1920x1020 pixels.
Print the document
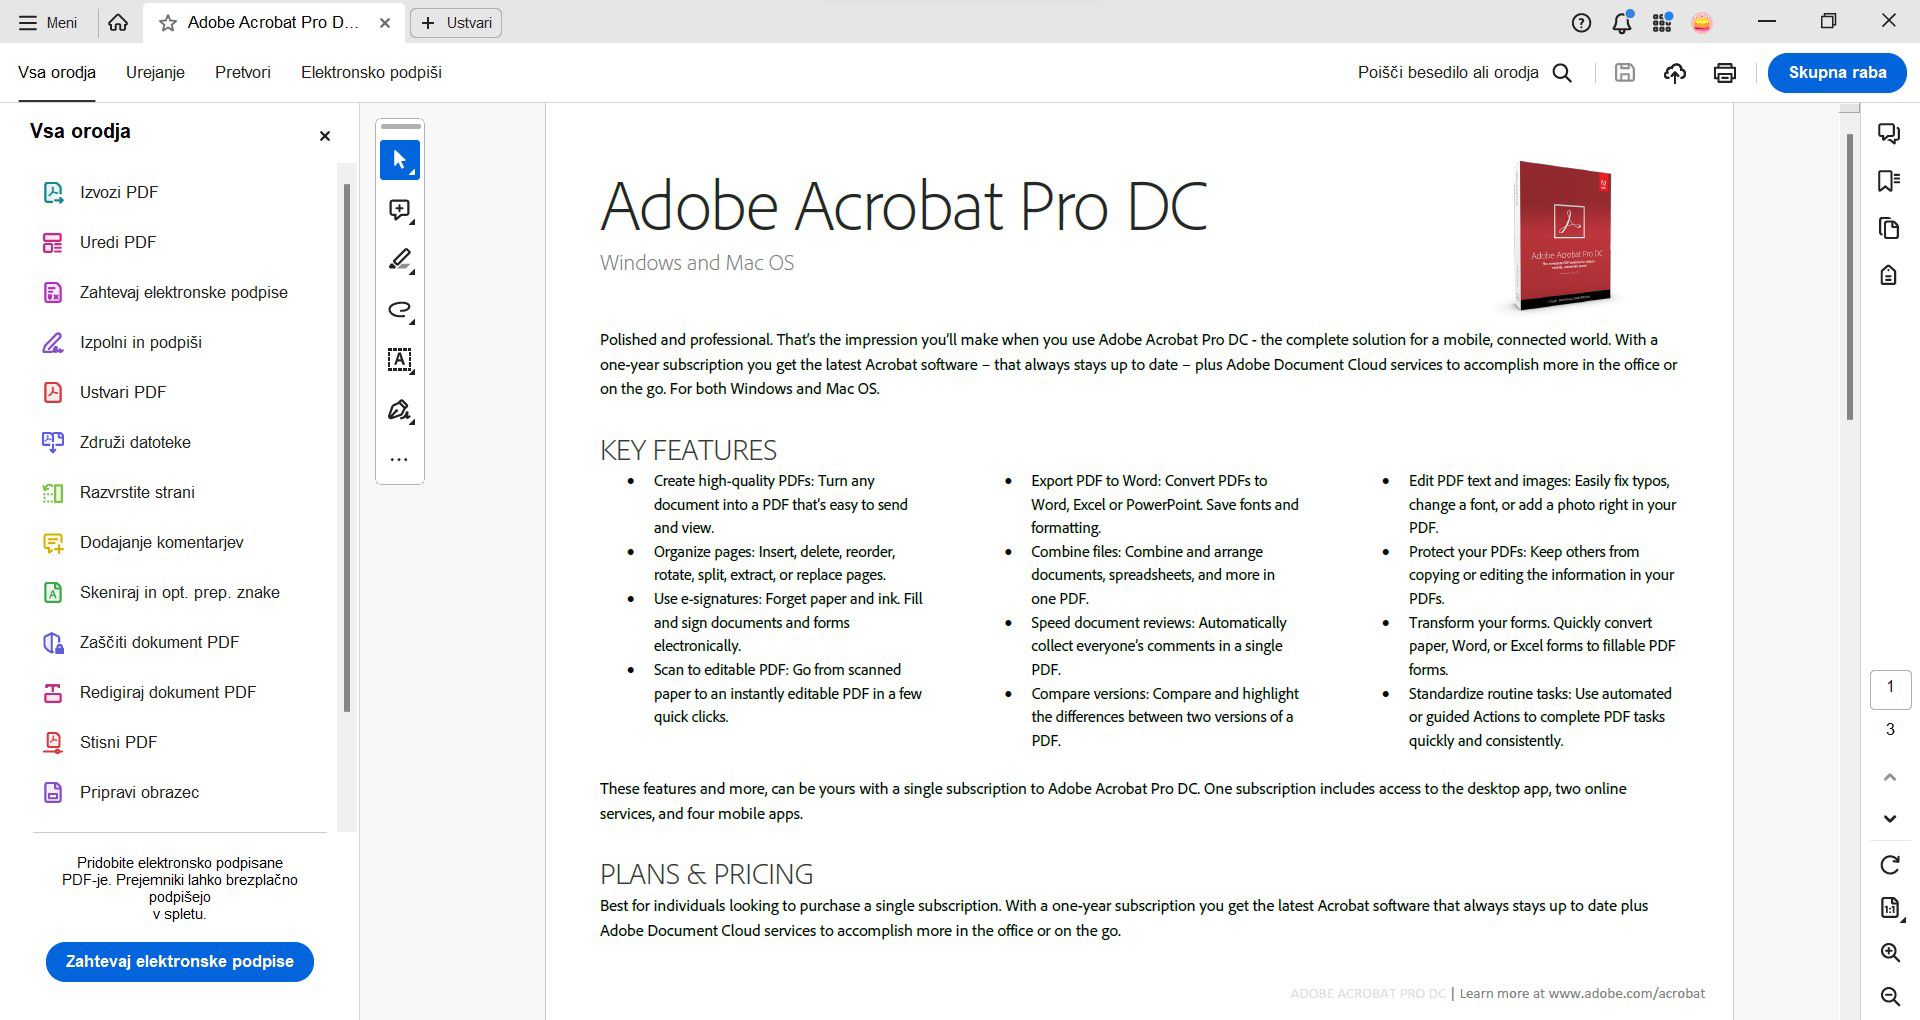(1725, 72)
